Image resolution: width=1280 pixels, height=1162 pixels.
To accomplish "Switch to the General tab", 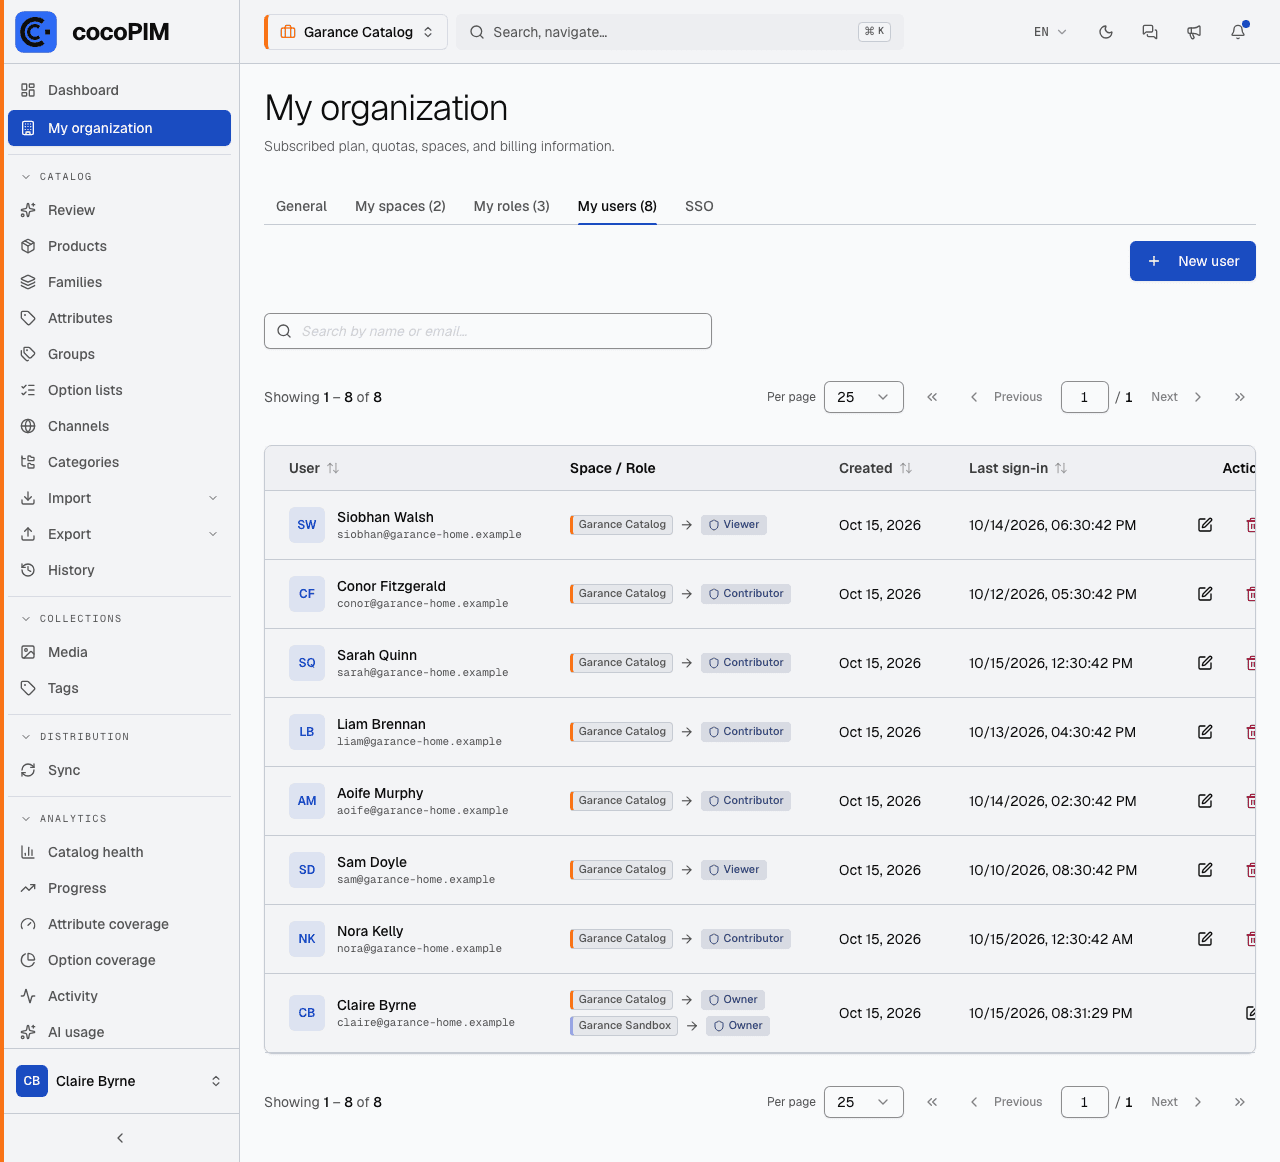I will click(301, 206).
